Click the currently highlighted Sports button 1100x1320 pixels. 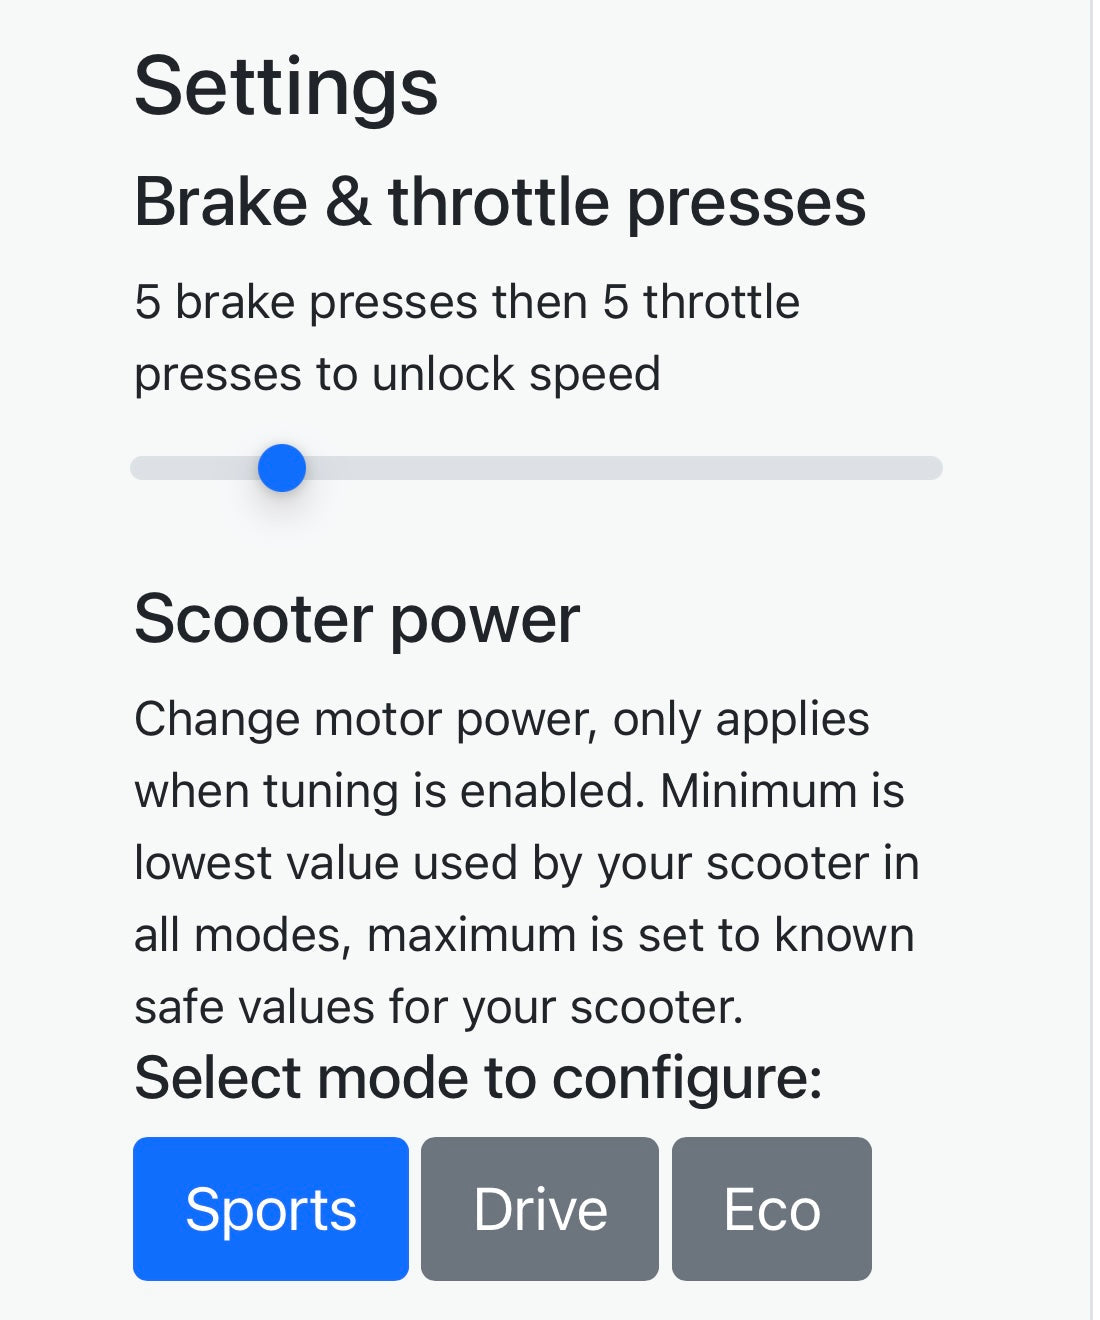271,1208
